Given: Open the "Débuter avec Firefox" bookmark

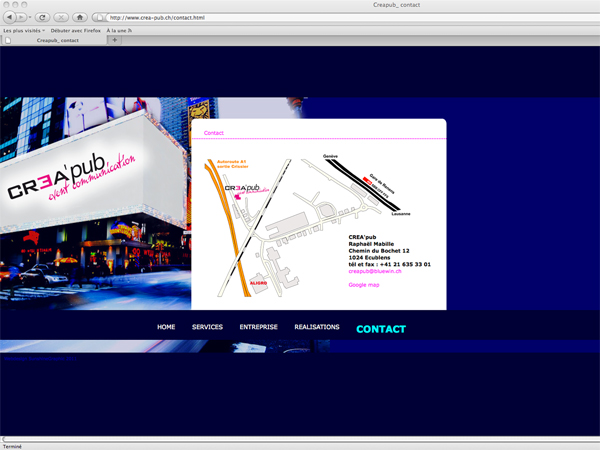Looking at the screenshot, I should click(x=75, y=31).
